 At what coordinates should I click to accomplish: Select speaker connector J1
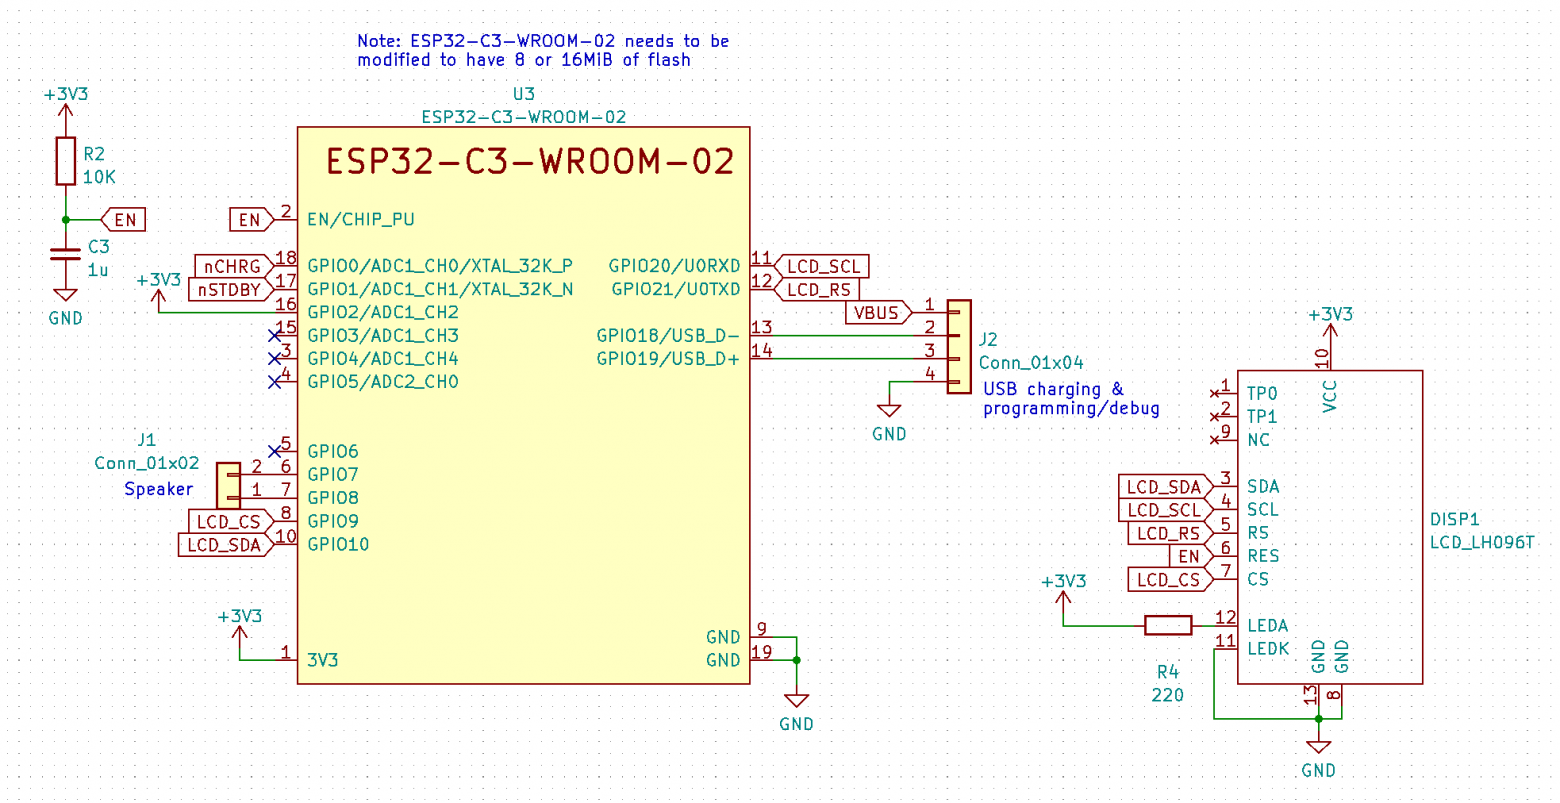tap(228, 485)
